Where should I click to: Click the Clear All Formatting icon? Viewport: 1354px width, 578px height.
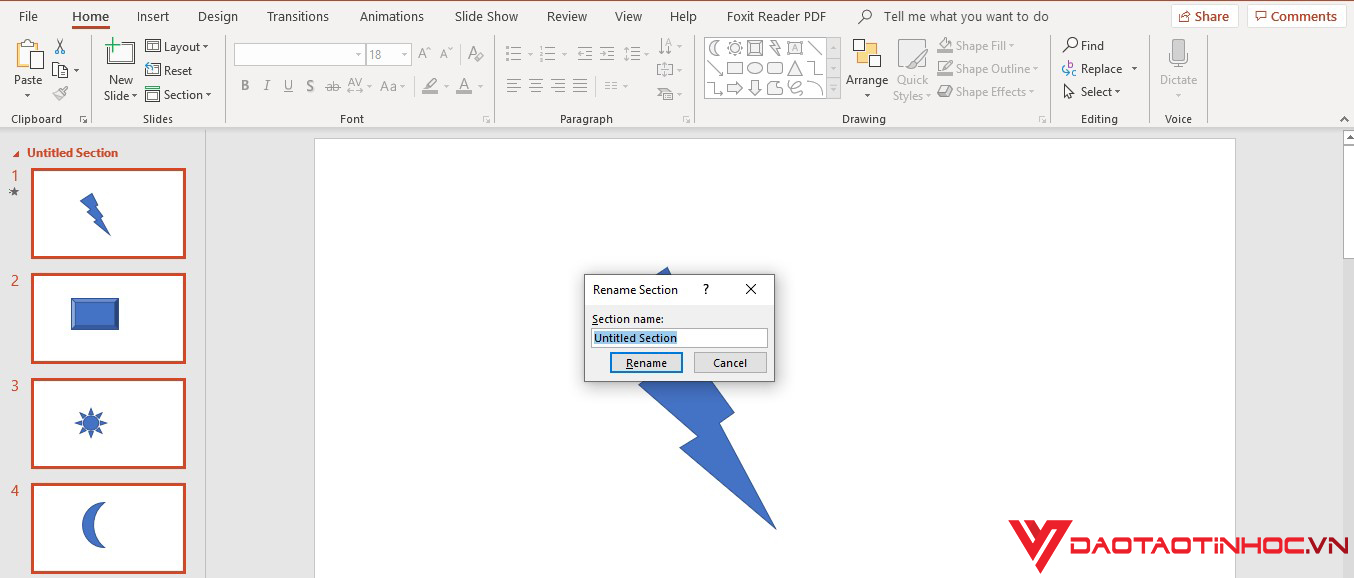(475, 54)
